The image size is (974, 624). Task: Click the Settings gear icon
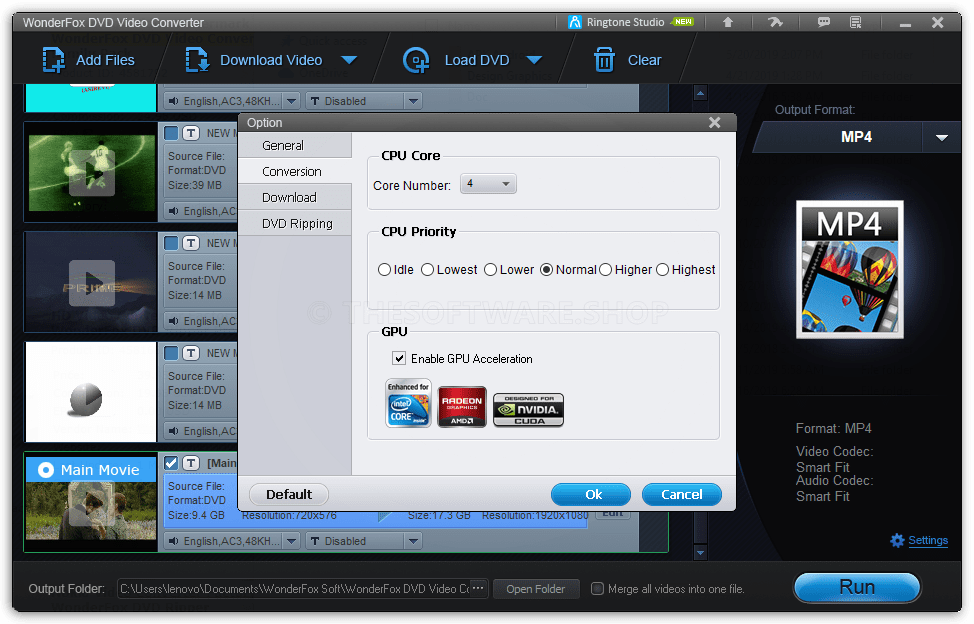point(897,540)
